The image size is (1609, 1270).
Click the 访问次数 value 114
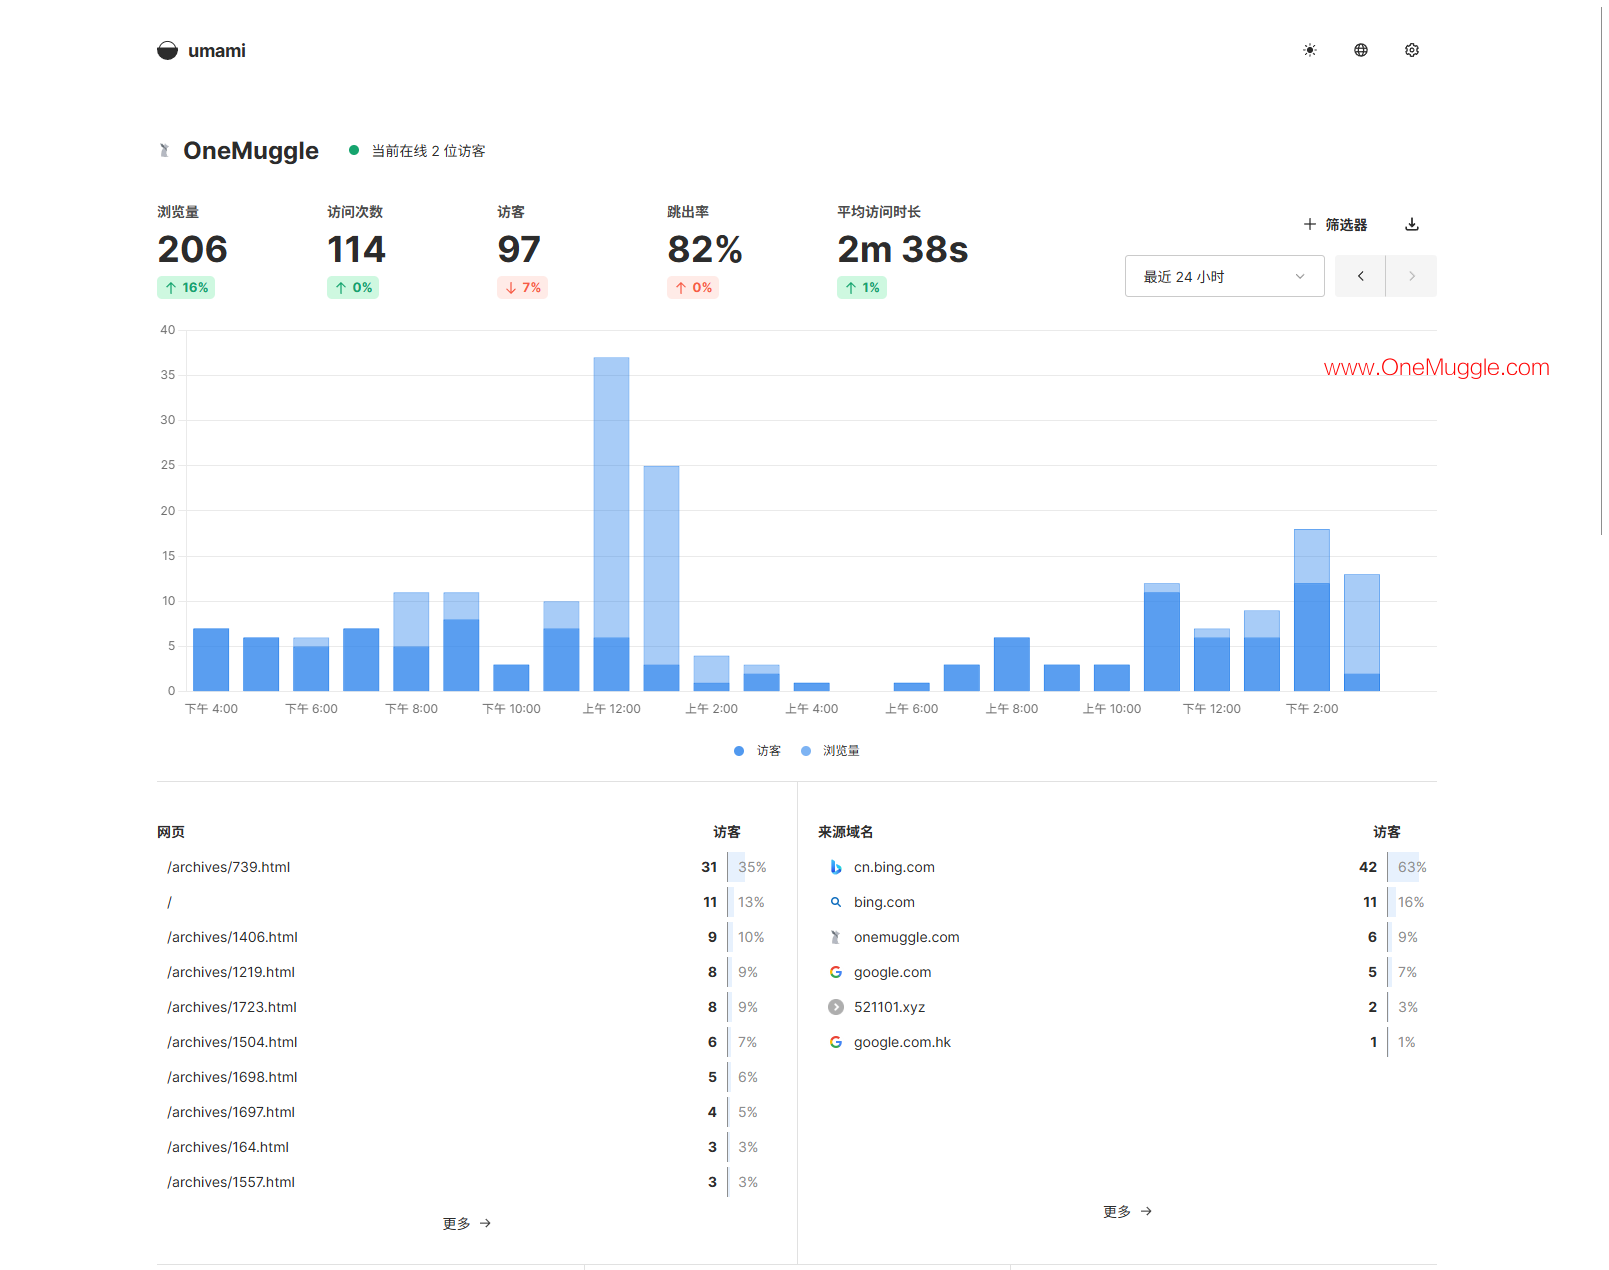coord(356,249)
